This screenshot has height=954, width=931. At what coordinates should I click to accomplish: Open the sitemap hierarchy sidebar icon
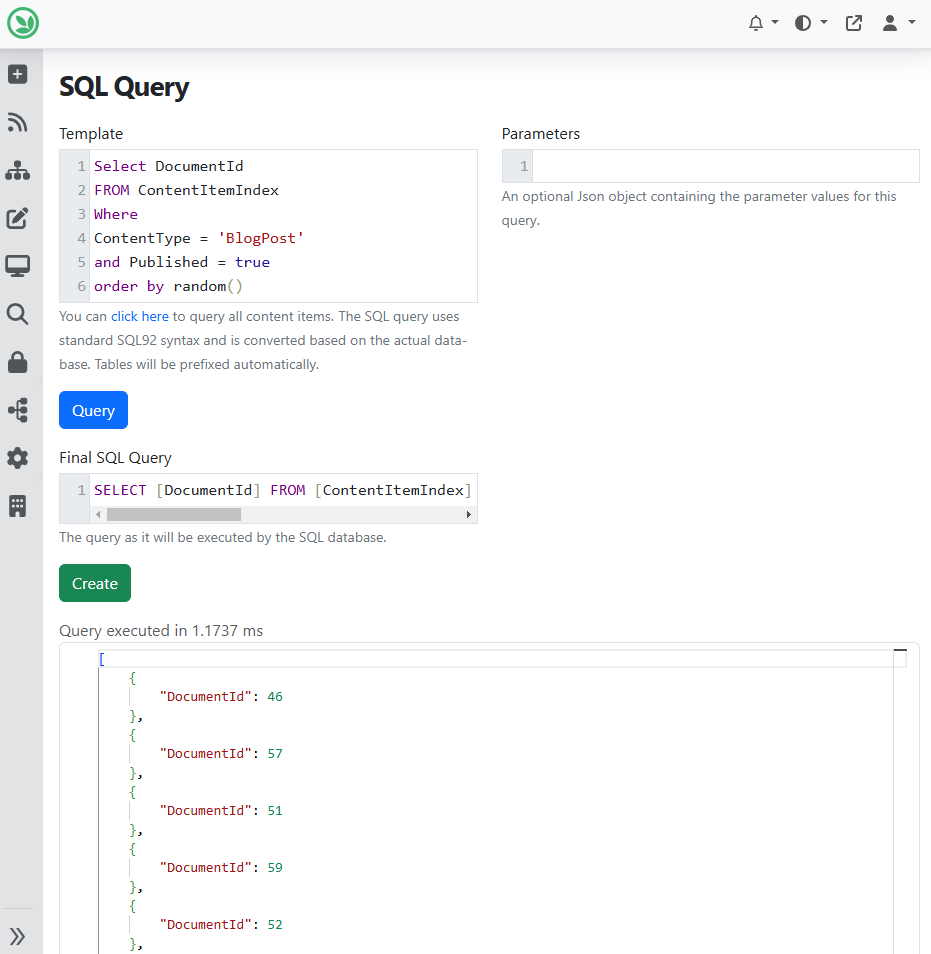18,170
